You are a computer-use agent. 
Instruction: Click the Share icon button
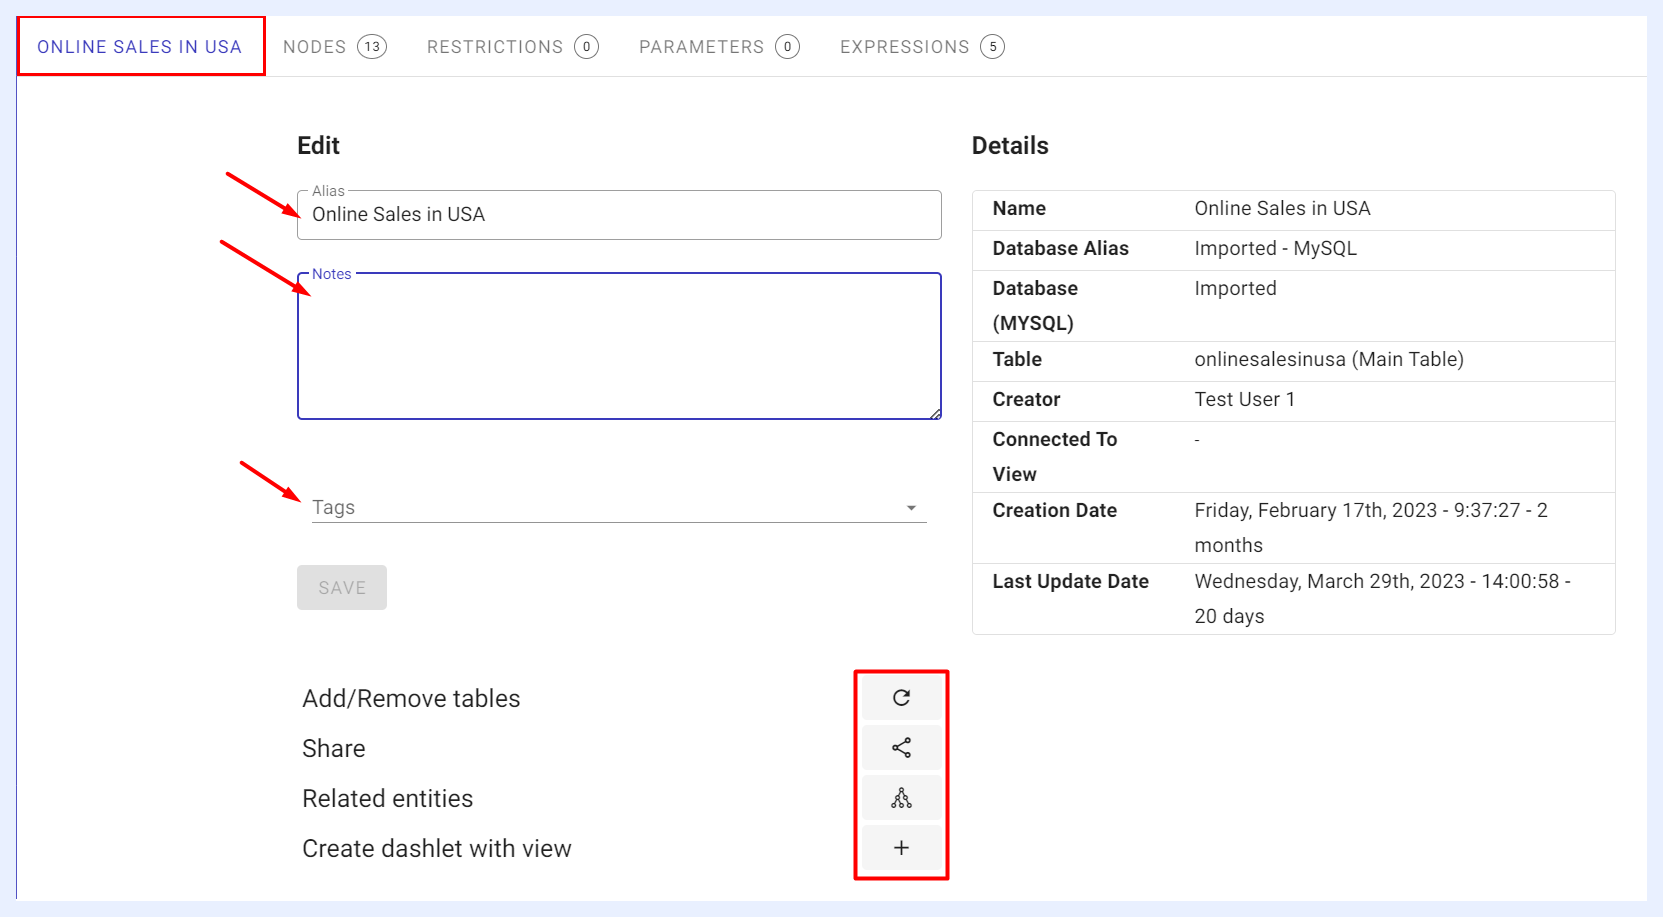(x=901, y=748)
